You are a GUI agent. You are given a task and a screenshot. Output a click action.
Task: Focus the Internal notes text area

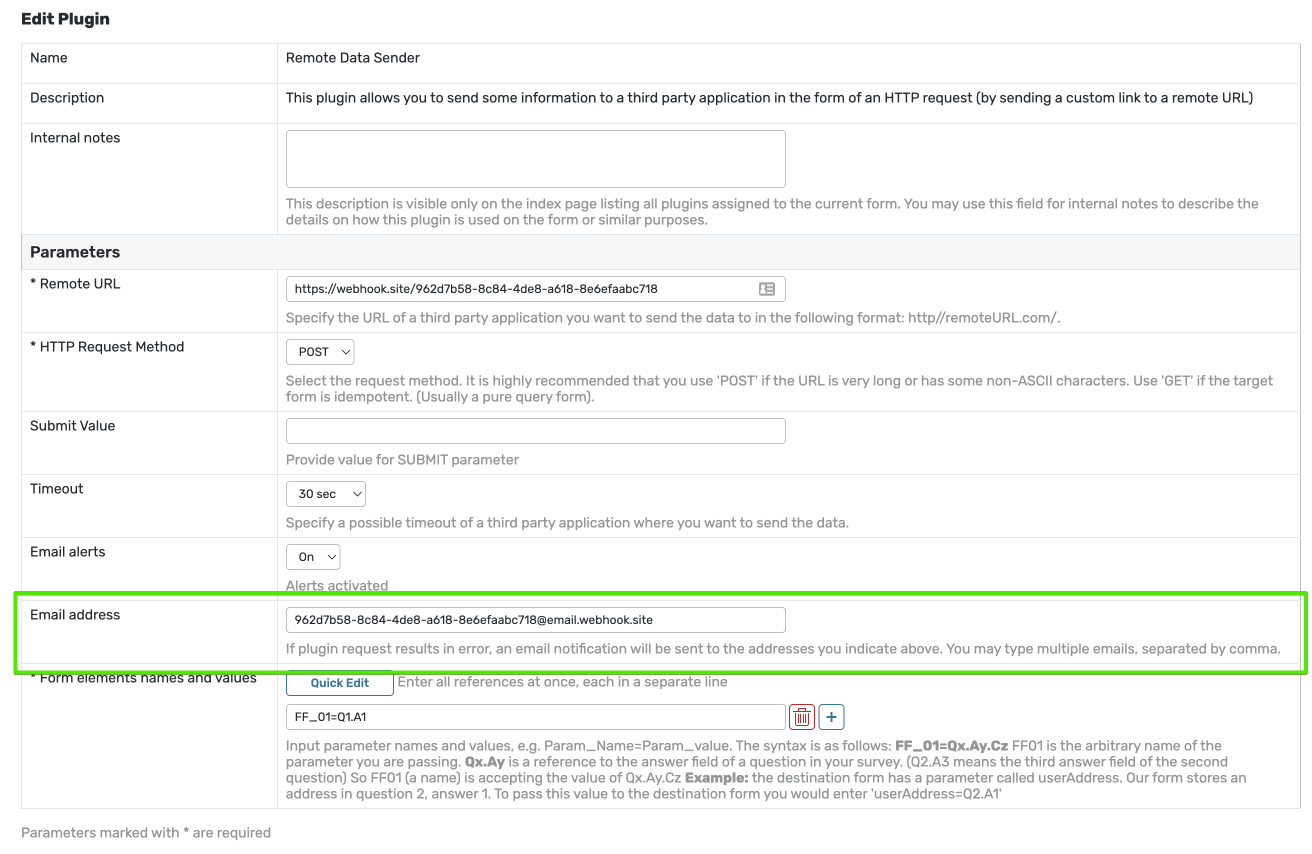(x=535, y=157)
